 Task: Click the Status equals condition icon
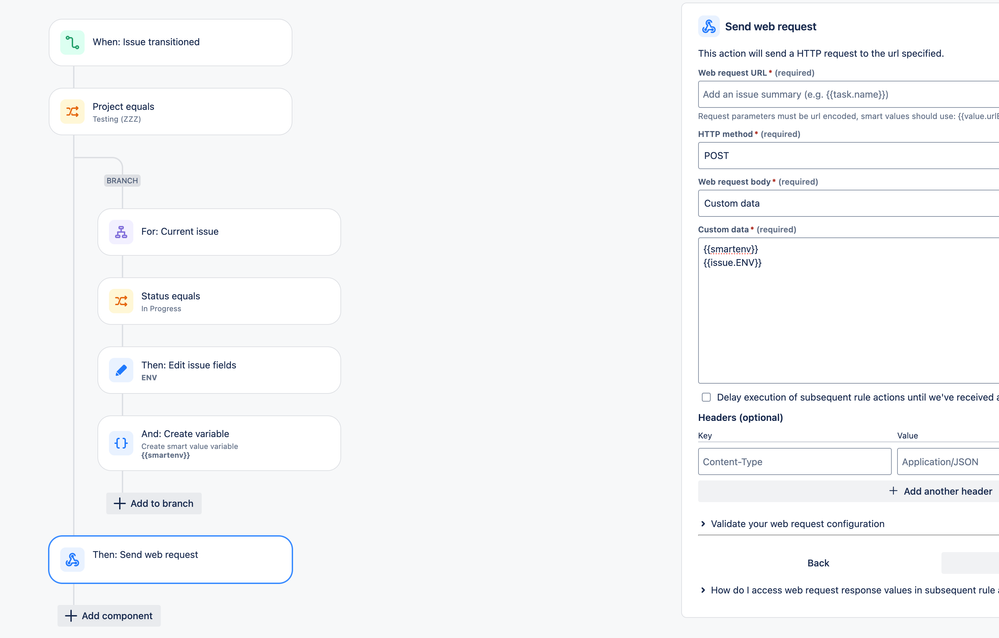(x=120, y=301)
